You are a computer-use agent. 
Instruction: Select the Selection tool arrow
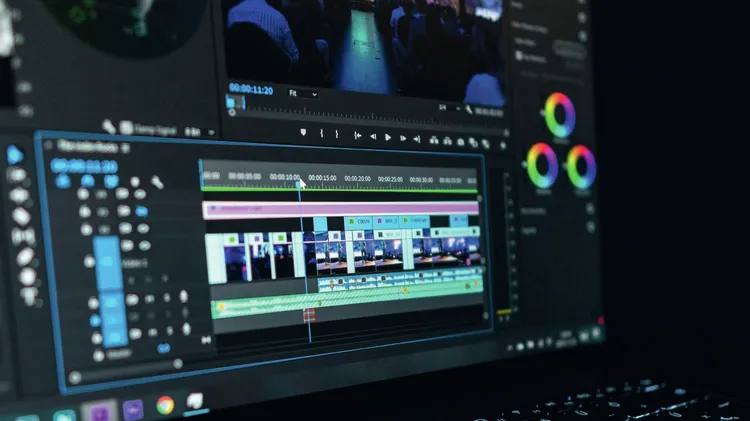pos(15,155)
